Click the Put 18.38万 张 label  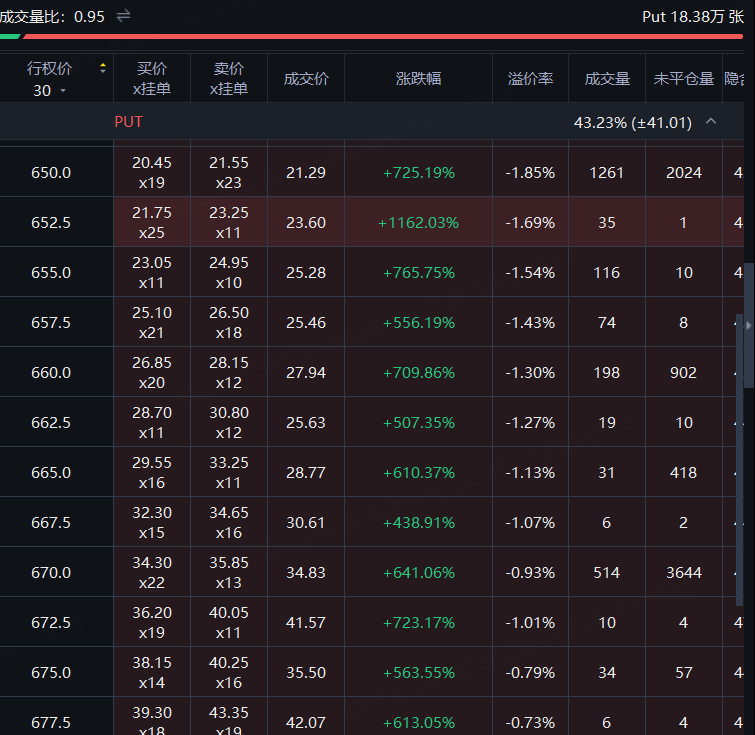click(x=693, y=17)
